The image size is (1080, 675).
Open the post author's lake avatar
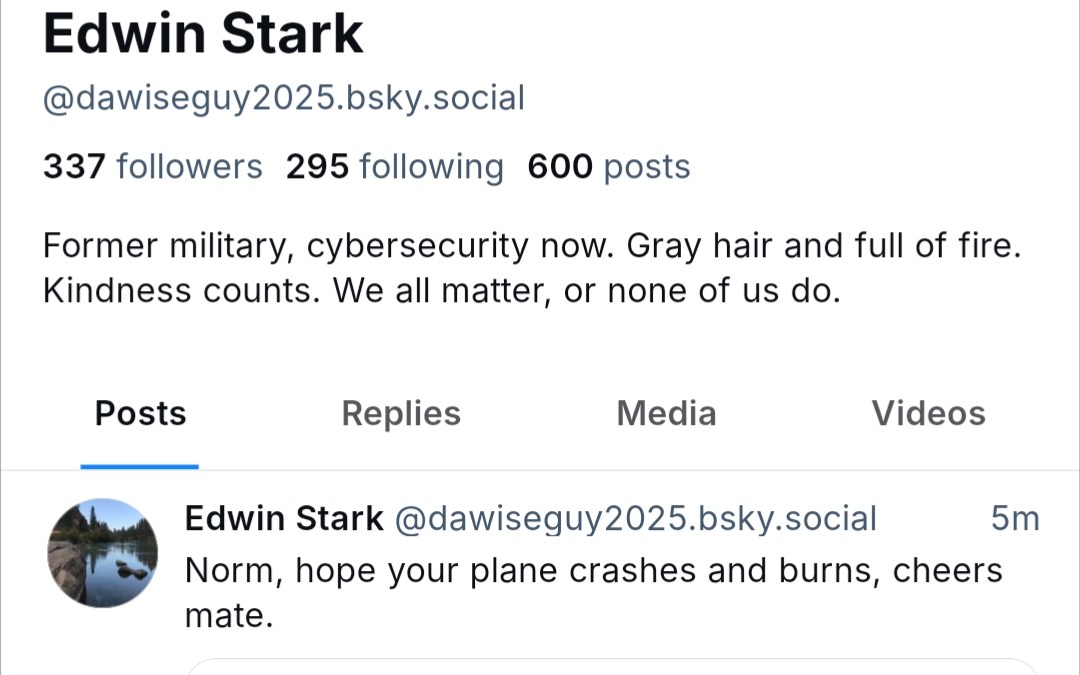pos(103,553)
